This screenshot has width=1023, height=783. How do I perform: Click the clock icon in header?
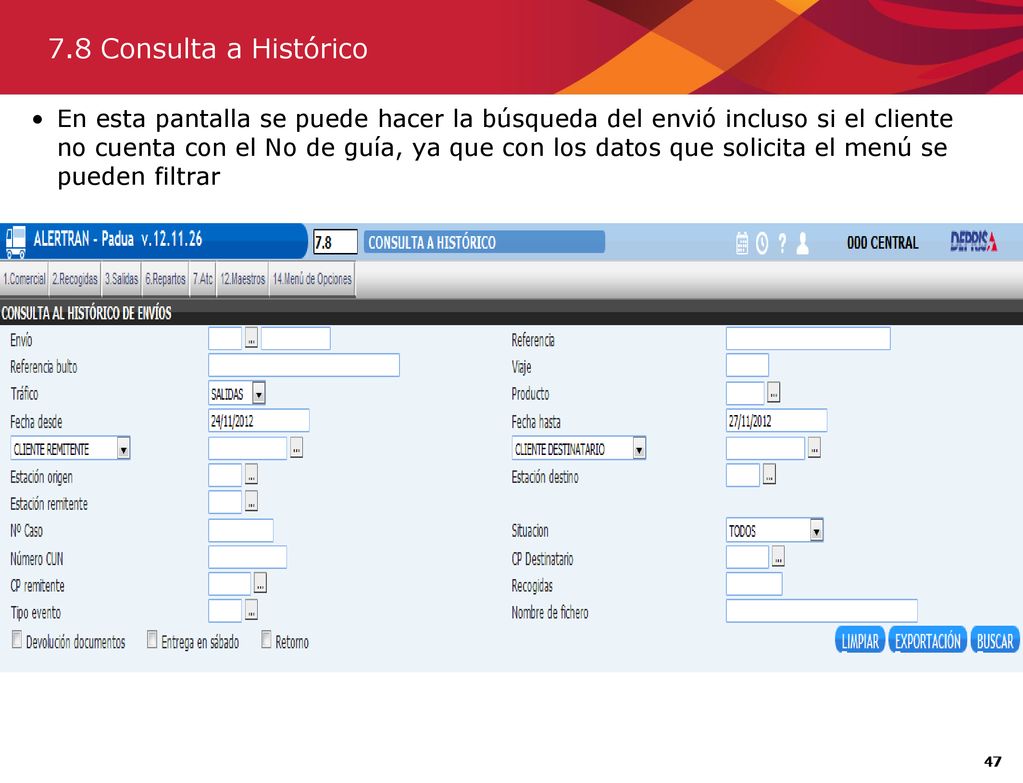coord(762,243)
